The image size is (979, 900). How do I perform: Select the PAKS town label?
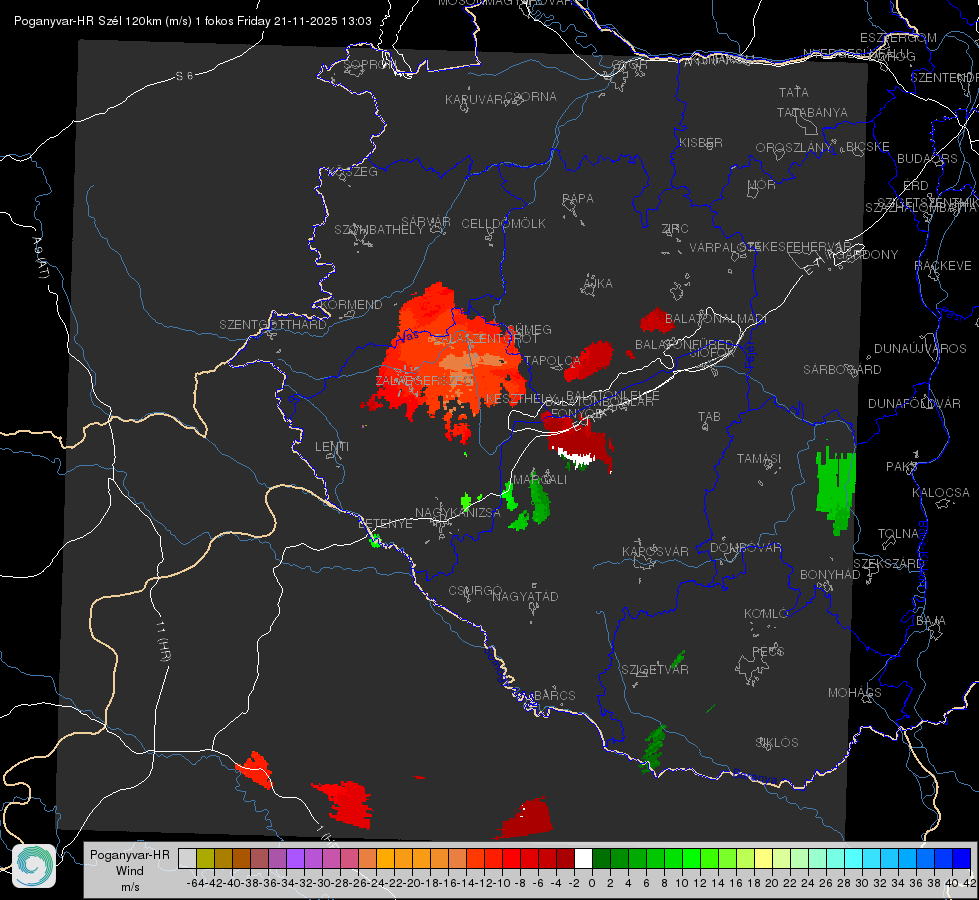point(901,467)
